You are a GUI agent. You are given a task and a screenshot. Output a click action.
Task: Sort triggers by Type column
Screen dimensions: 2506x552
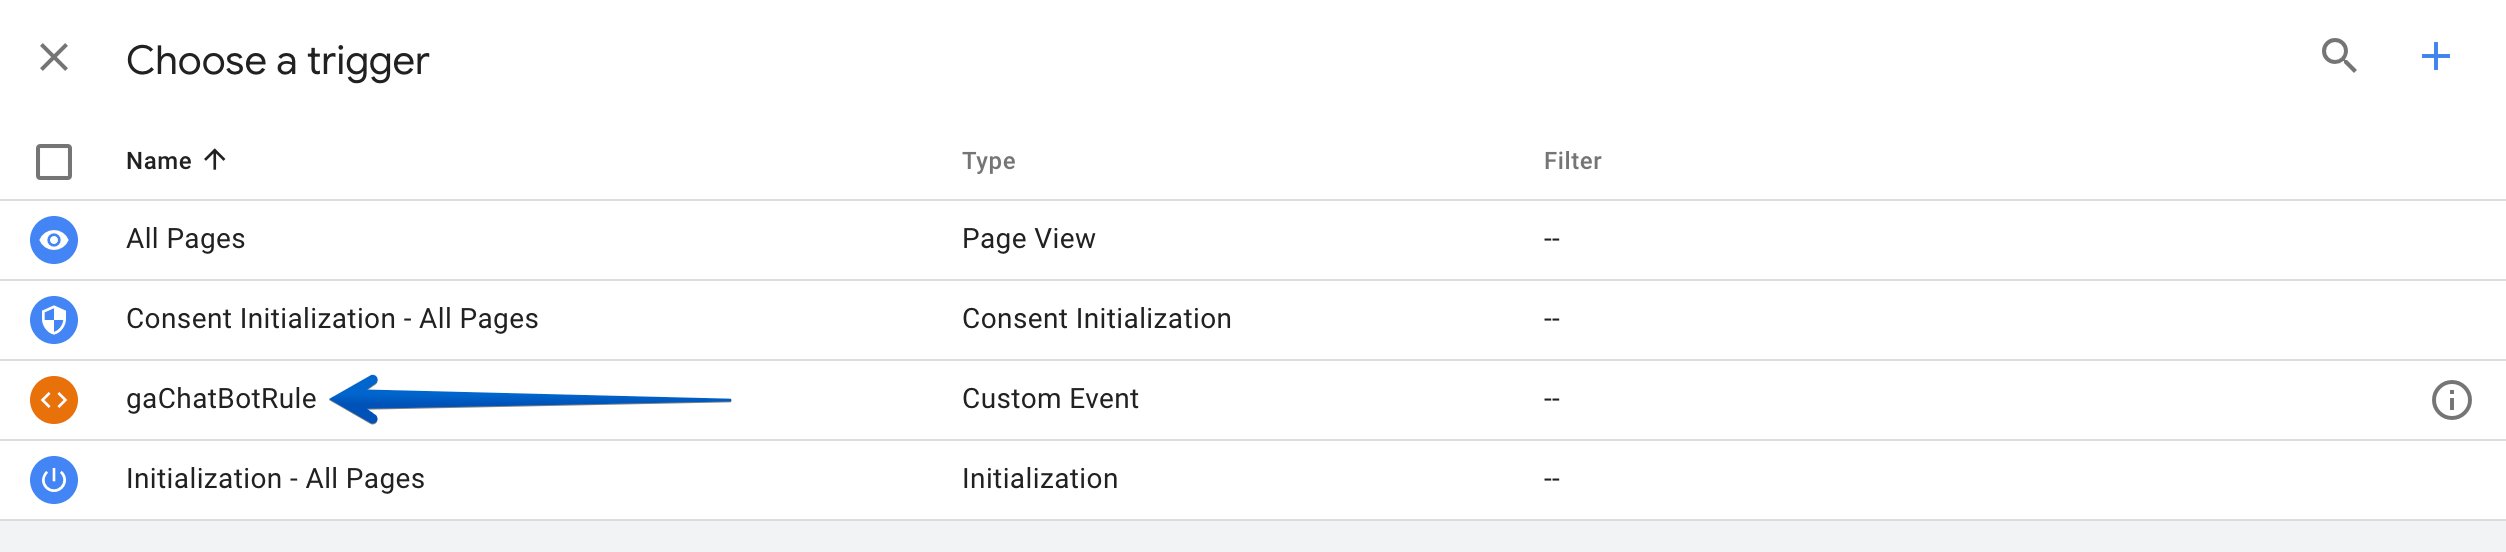[x=988, y=161]
